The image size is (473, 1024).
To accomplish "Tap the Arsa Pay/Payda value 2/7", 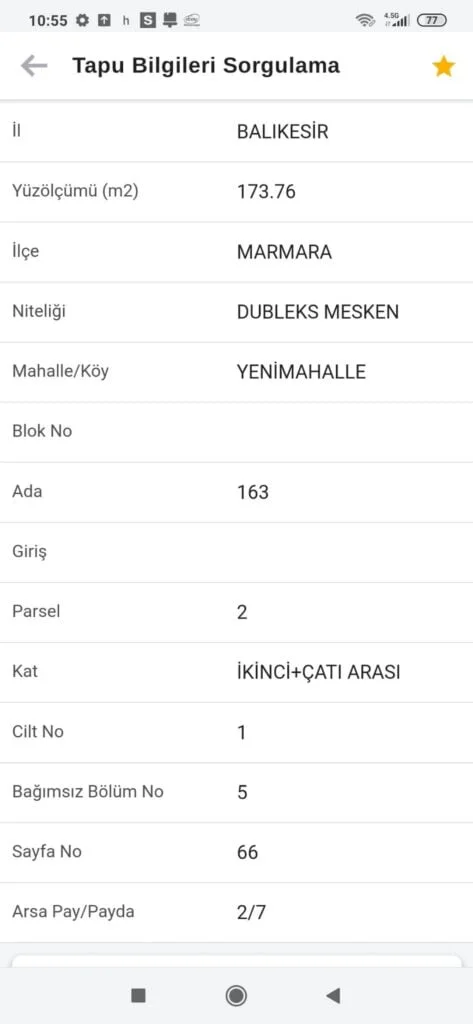I will 252,912.
